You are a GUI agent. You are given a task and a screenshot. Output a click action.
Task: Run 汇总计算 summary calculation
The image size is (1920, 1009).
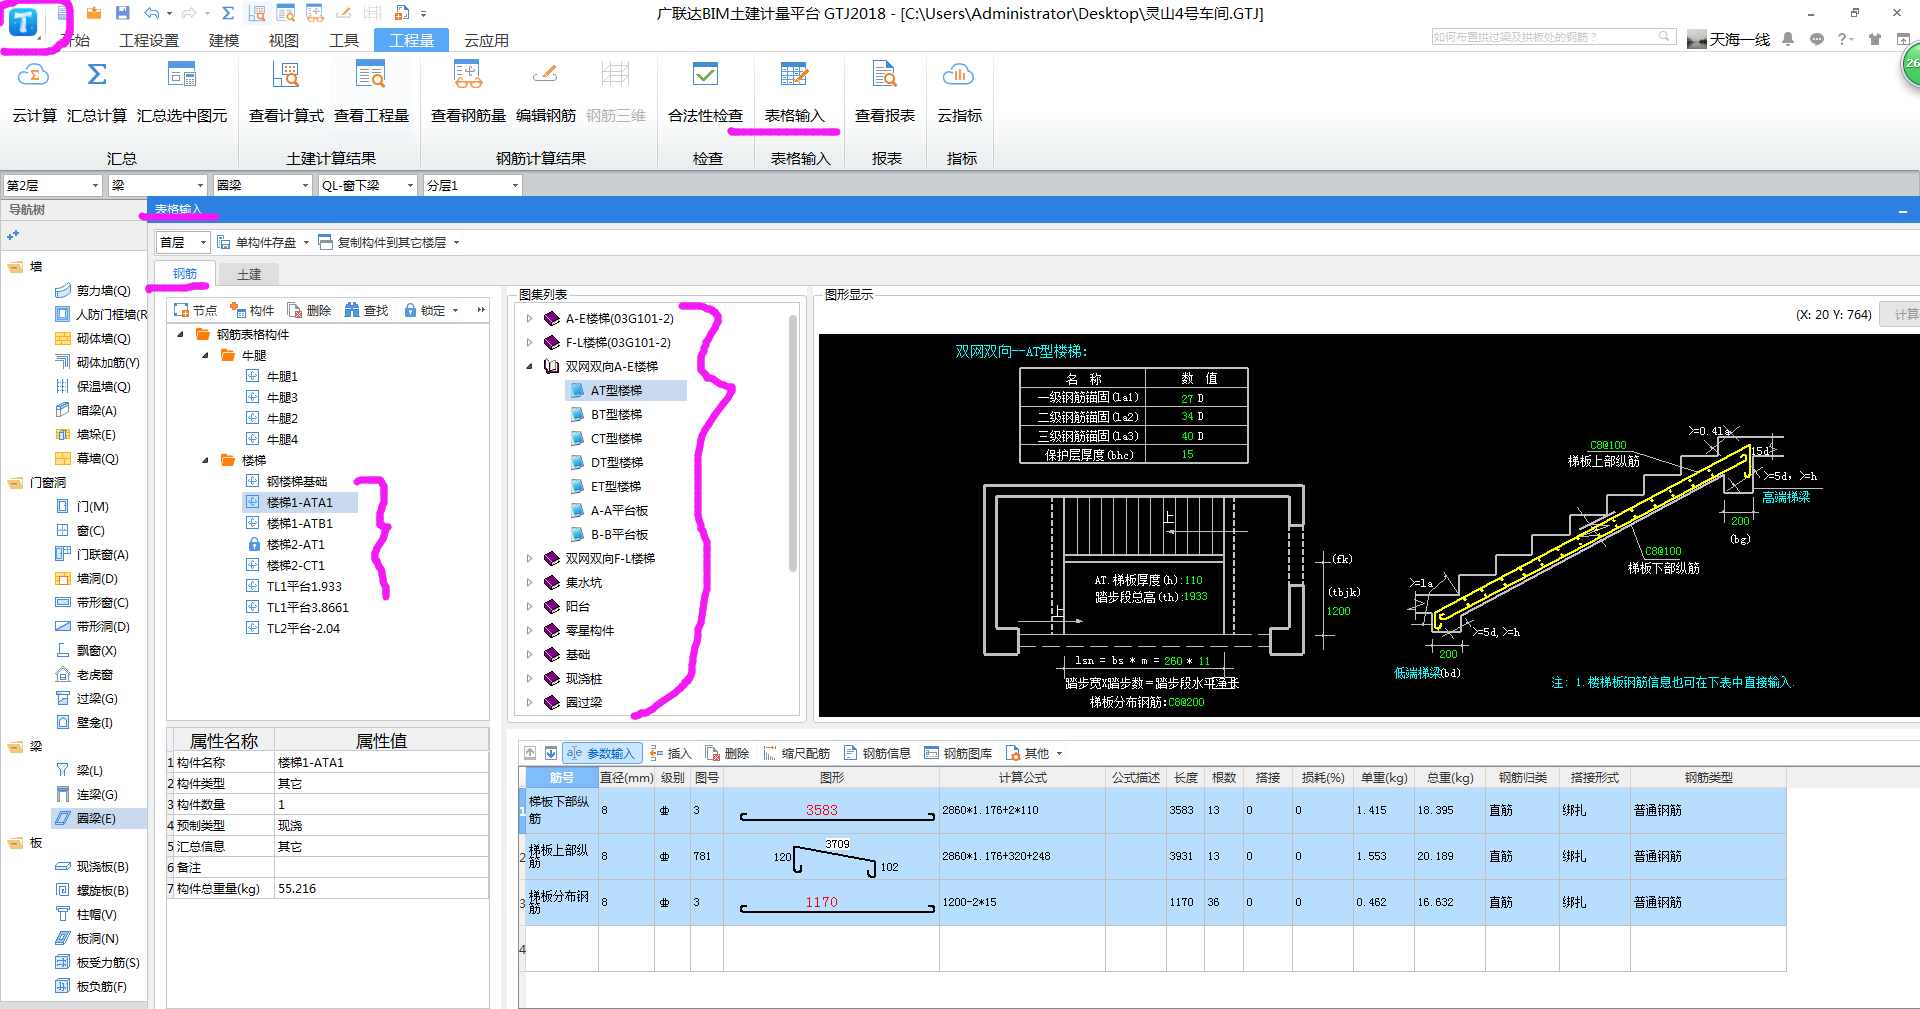97,92
